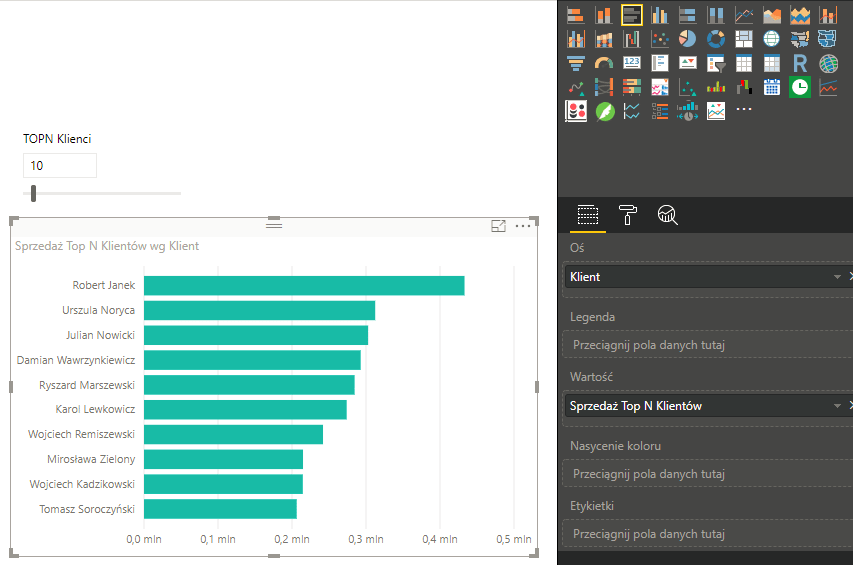
Task: Expand the Klient field dropdown arrow
Action: pos(836,276)
